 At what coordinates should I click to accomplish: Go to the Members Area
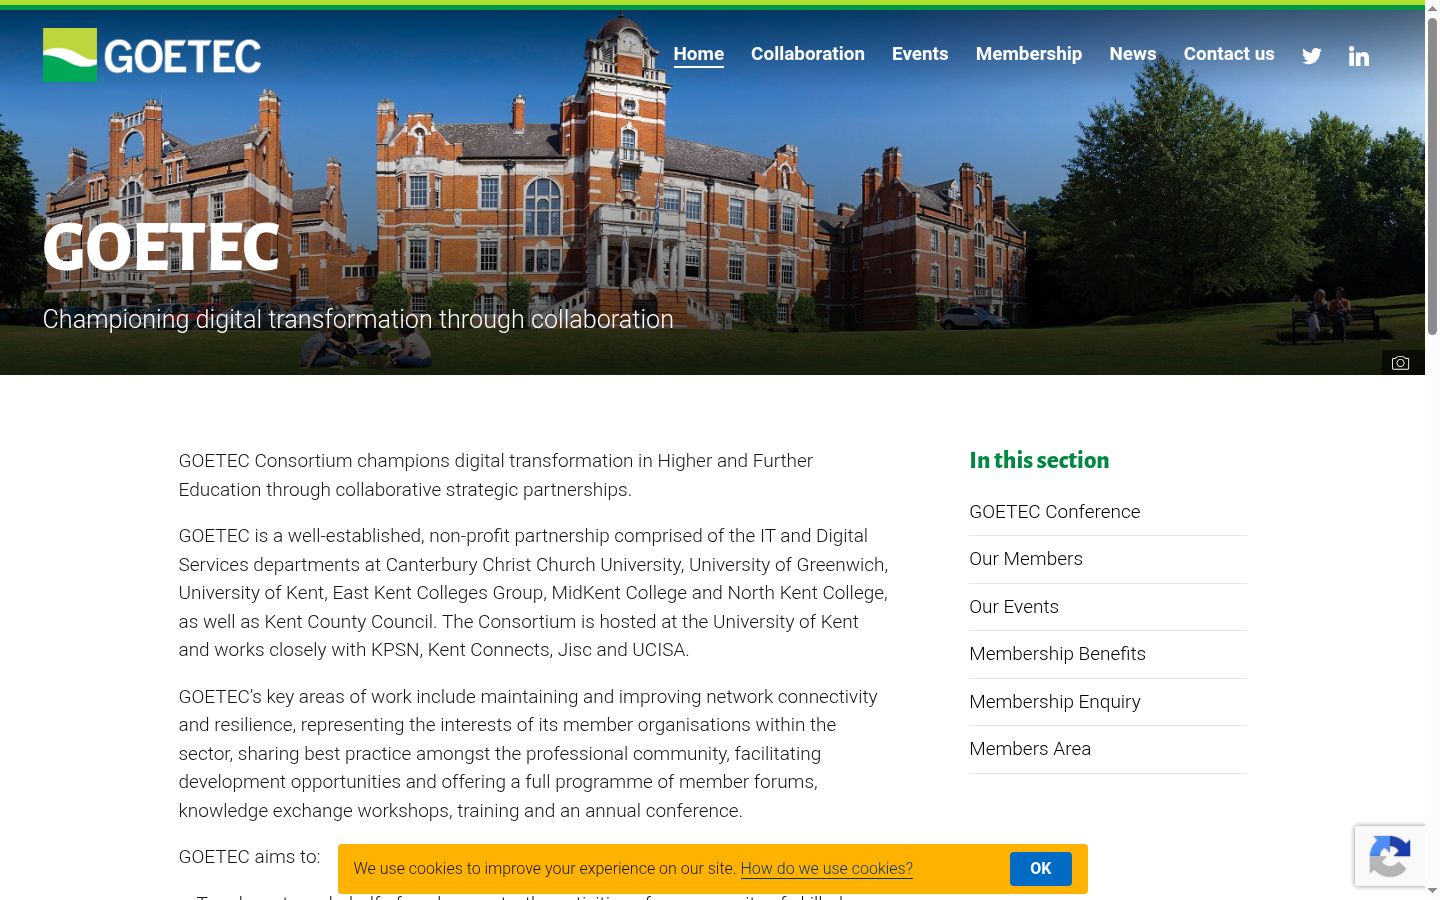1030,749
